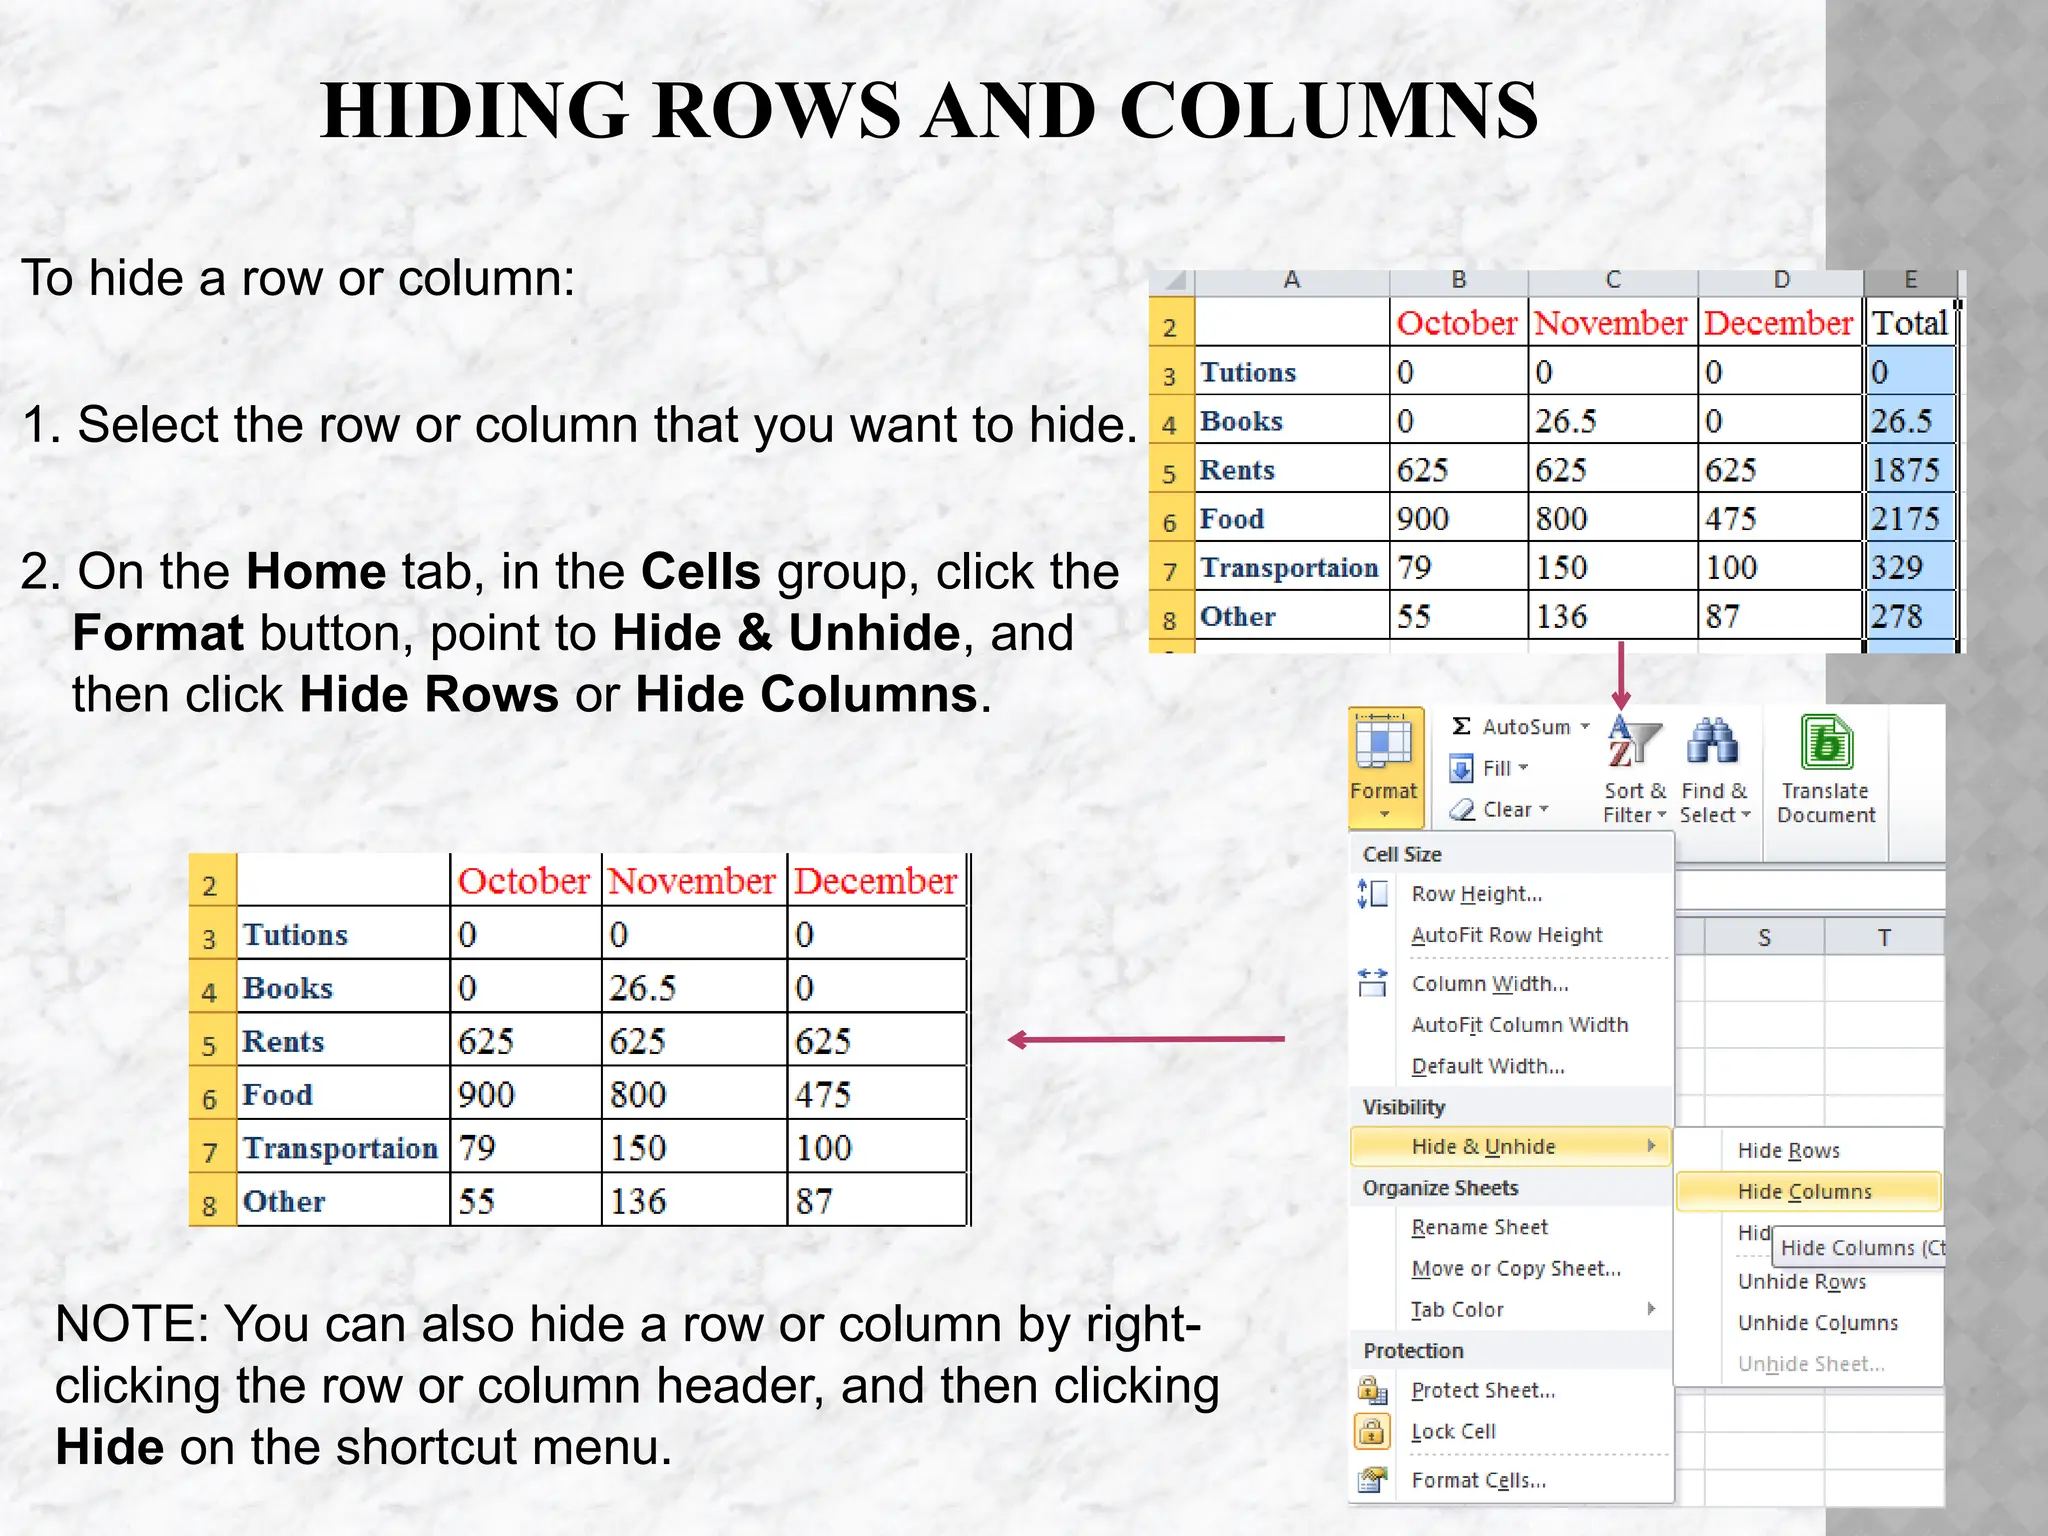Click 329 total cell in top table
Image resolution: width=2048 pixels, height=1536 pixels.
coord(1910,567)
